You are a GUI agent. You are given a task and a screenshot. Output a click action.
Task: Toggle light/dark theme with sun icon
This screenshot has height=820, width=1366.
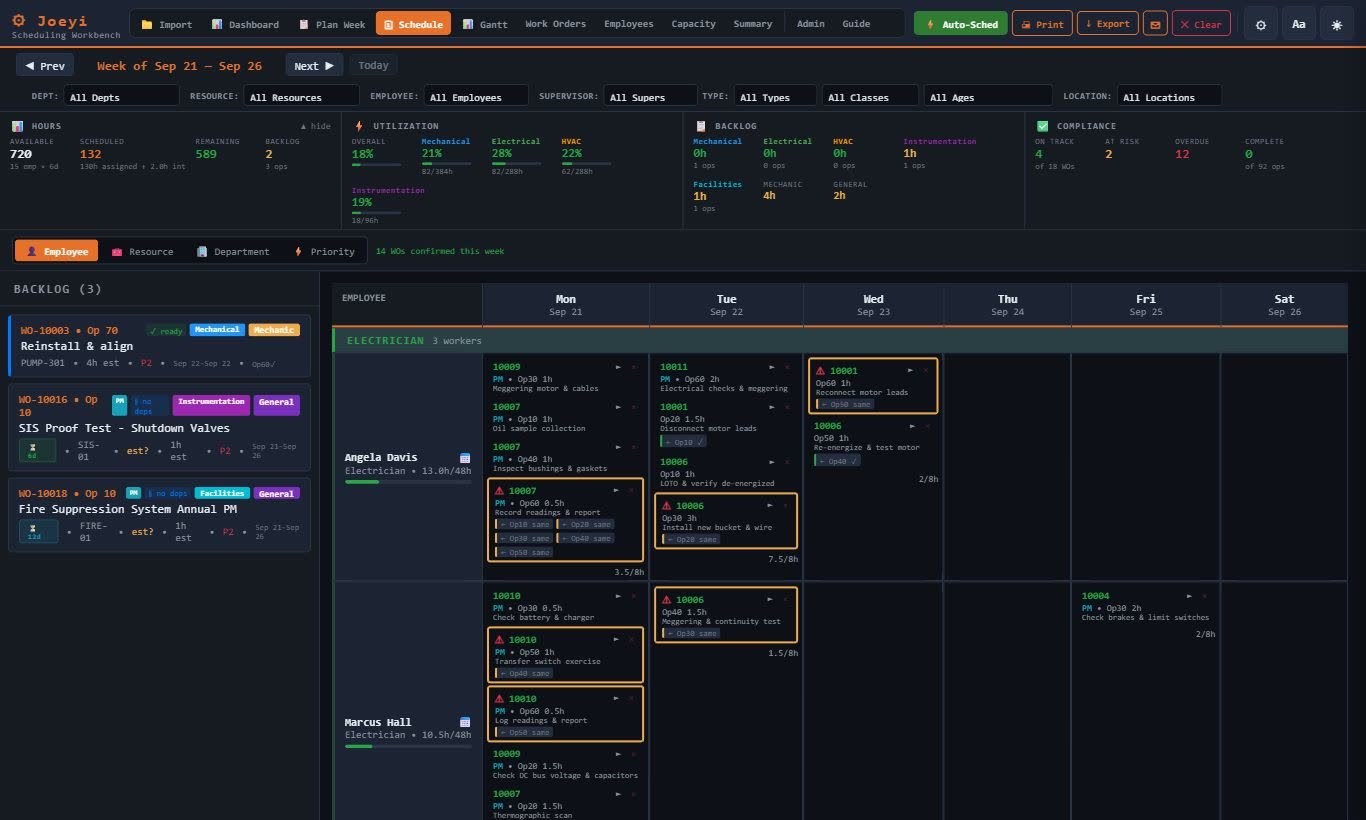[1337, 24]
